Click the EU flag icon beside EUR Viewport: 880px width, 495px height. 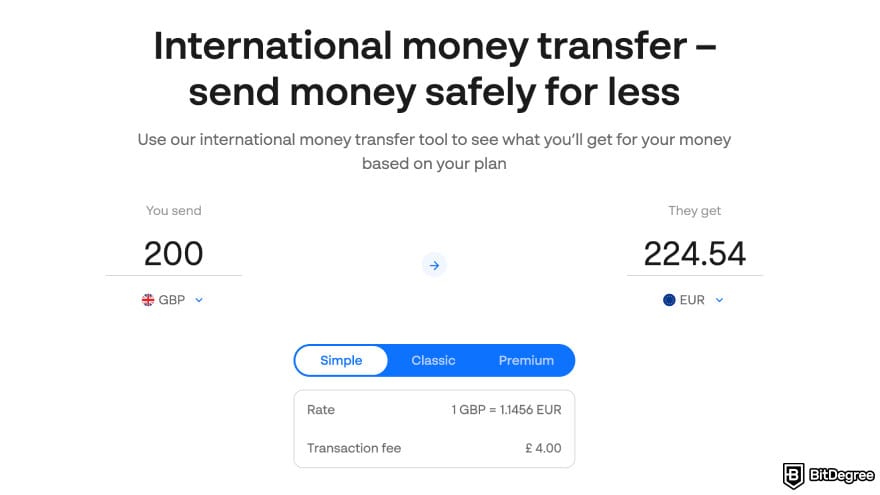coord(669,300)
